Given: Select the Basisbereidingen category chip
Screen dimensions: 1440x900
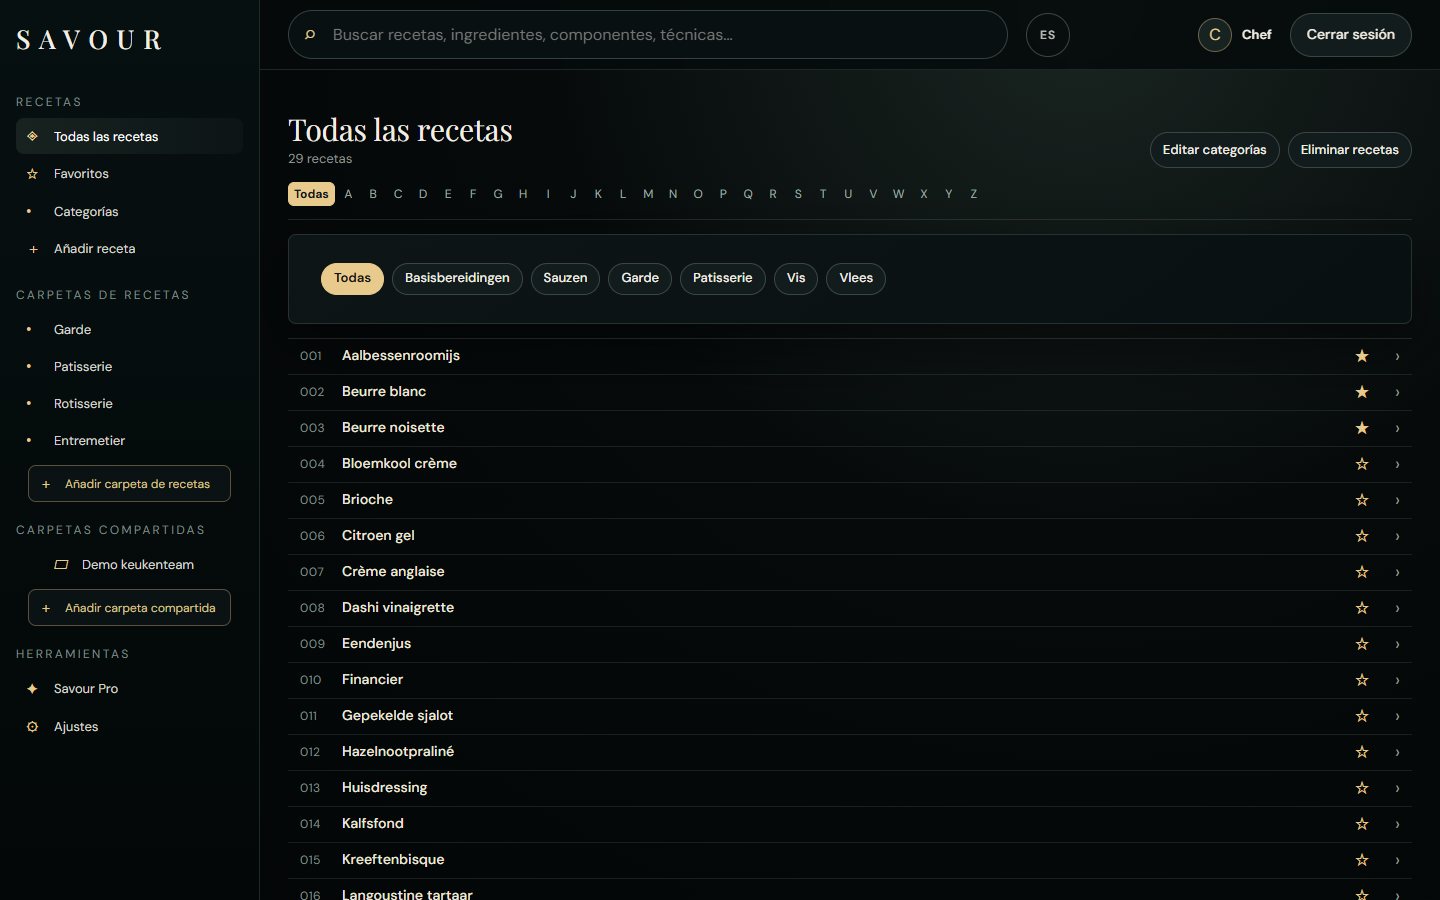Looking at the screenshot, I should [457, 278].
